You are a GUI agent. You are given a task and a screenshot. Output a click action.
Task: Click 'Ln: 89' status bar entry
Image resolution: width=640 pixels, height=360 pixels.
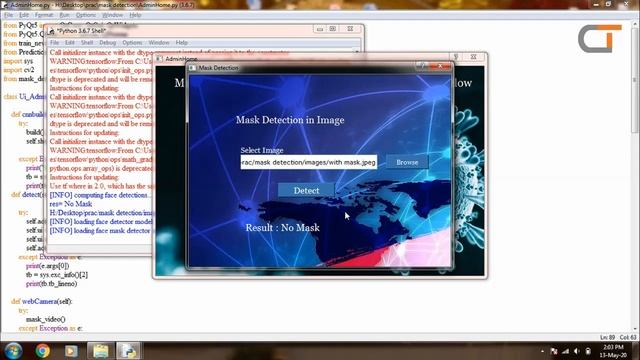coord(607,338)
